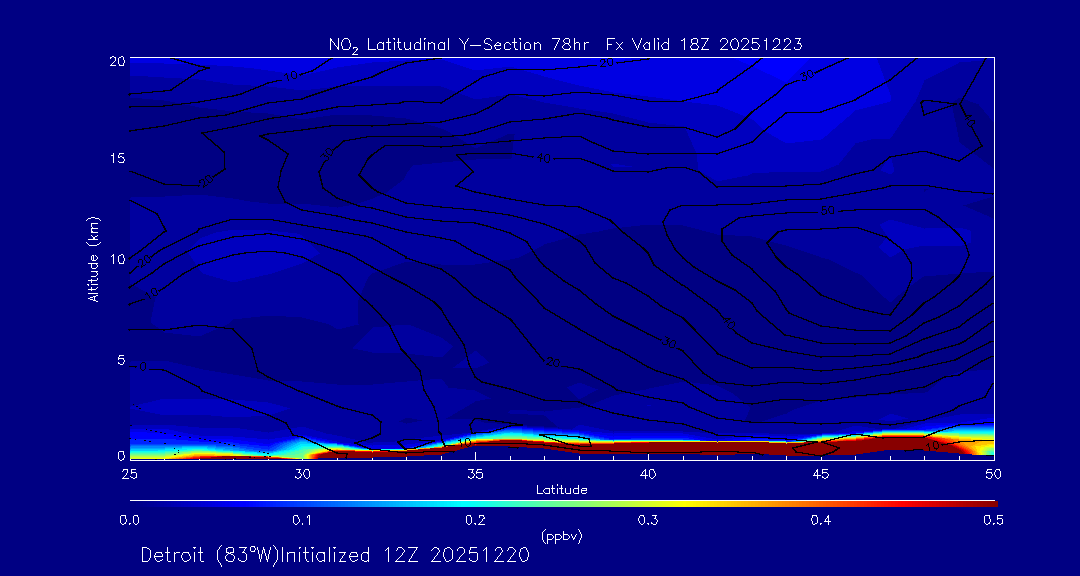Click the 20 km altitude tick label
The height and width of the screenshot is (576, 1080).
tap(117, 60)
